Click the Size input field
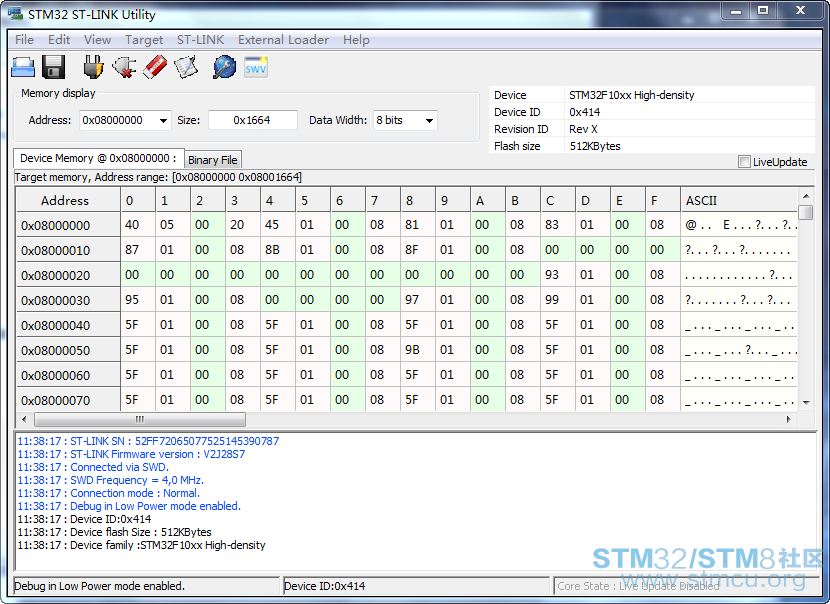The image size is (830, 604). pyautogui.click(x=252, y=120)
